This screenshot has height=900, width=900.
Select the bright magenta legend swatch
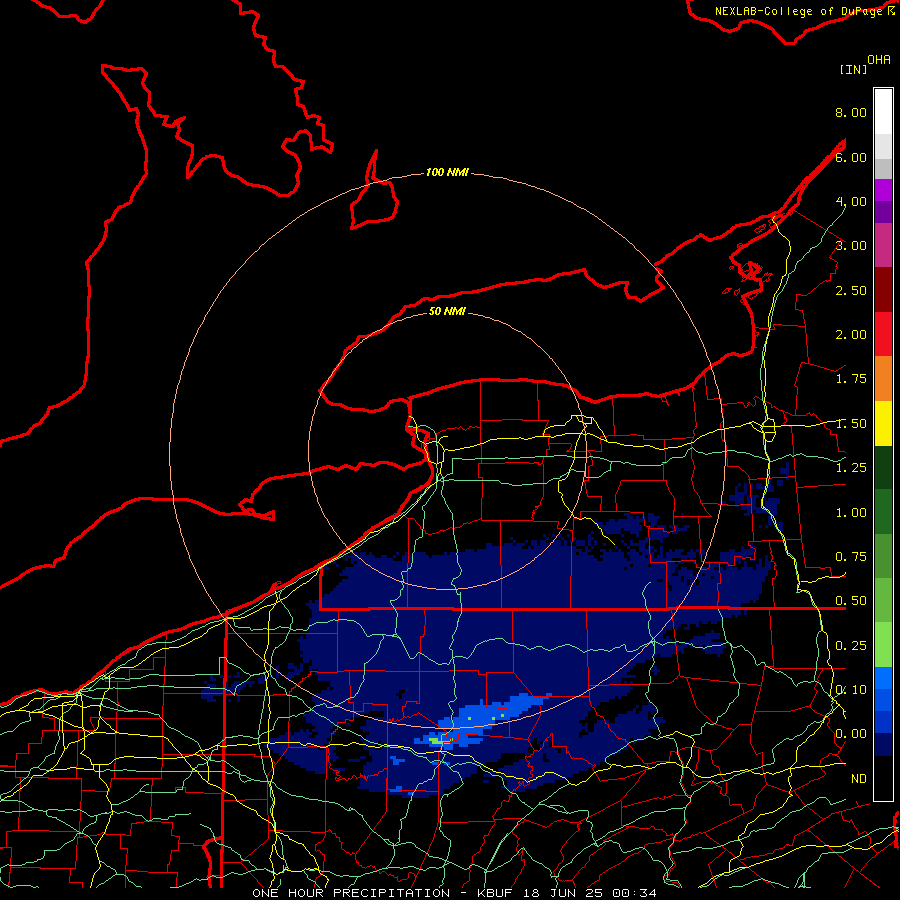tap(883, 190)
